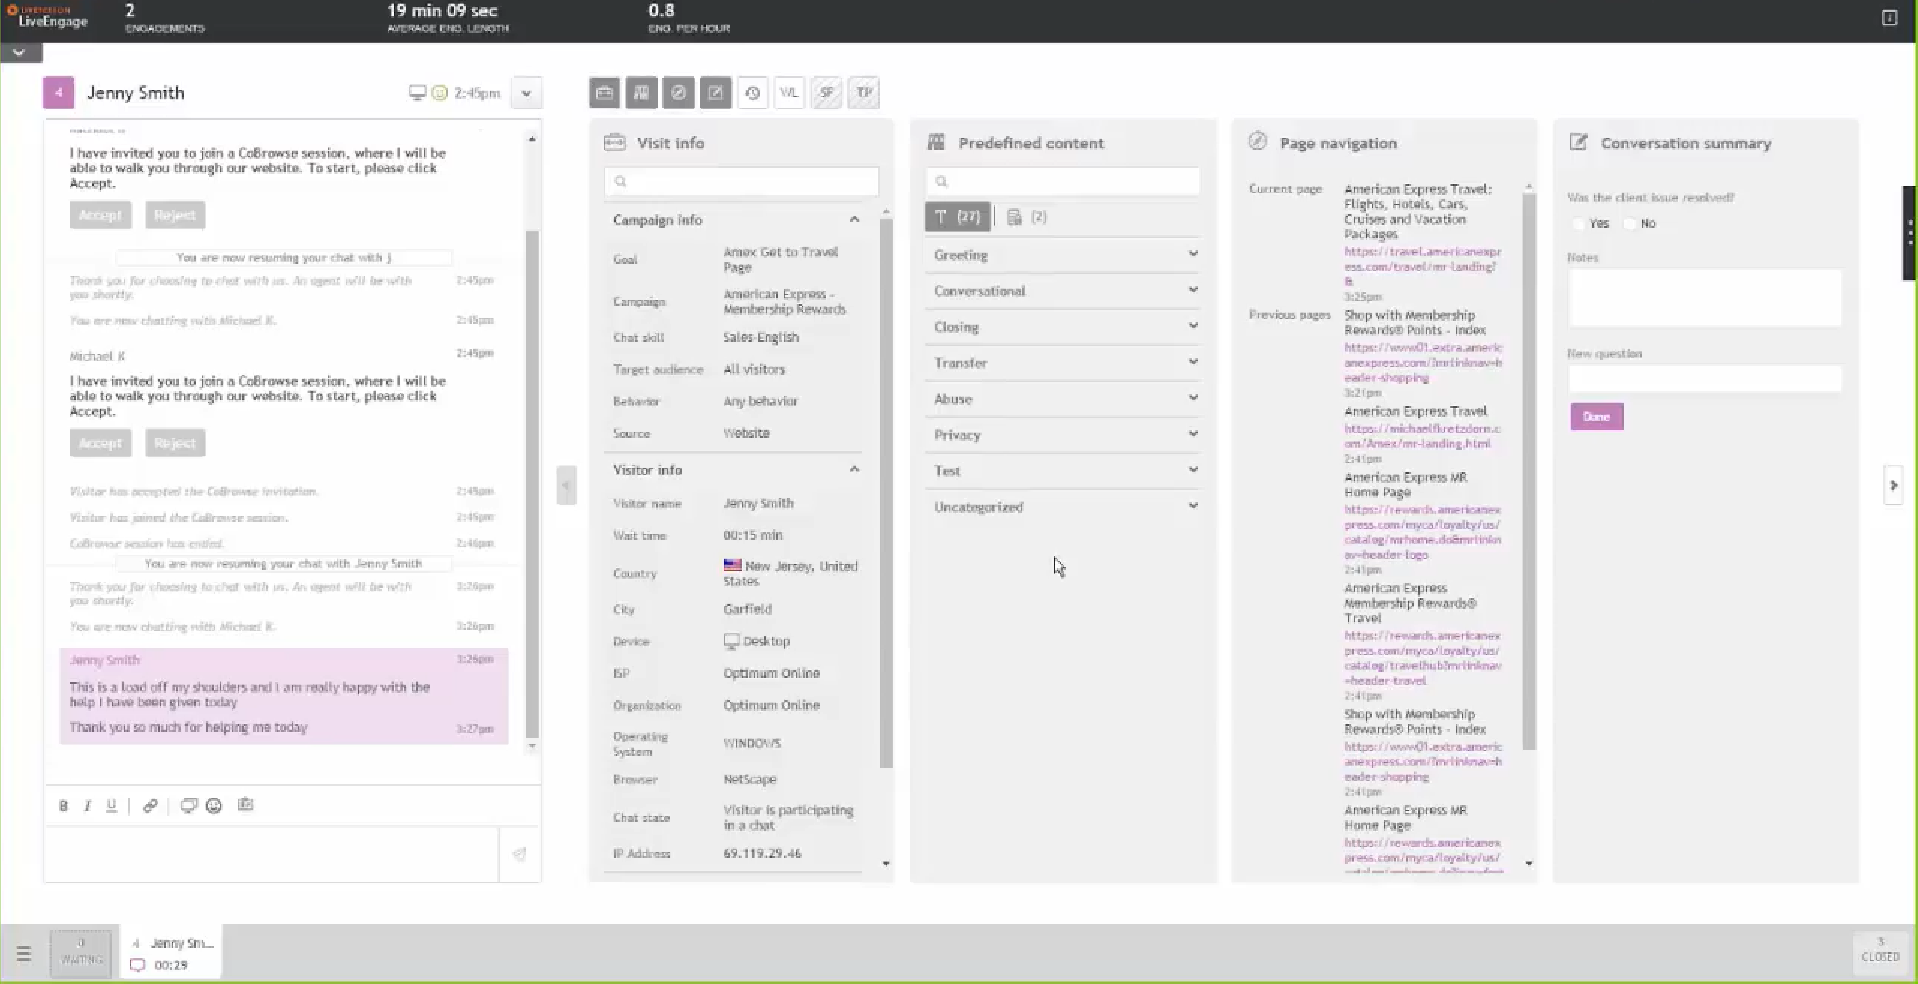Apply bold formatting in chat editor
This screenshot has height=984, width=1918.
coord(63,805)
